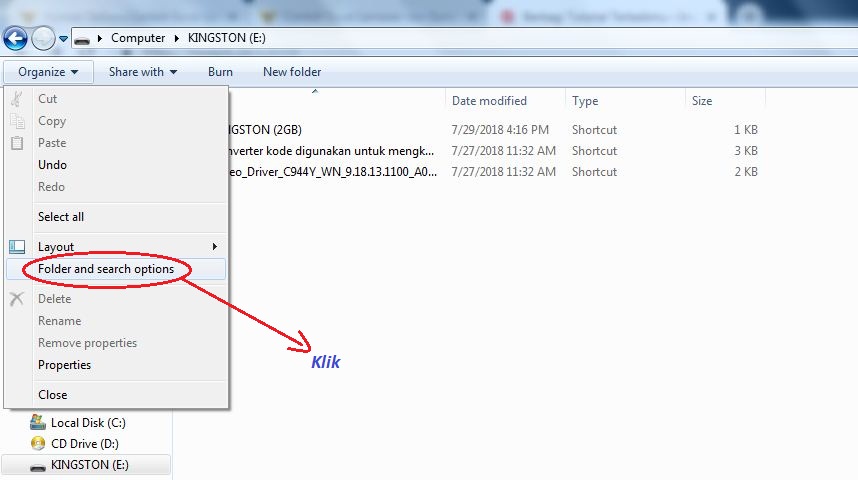This screenshot has height=480, width=858.
Task: Click the scissors Cut icon
Action: click(x=17, y=99)
